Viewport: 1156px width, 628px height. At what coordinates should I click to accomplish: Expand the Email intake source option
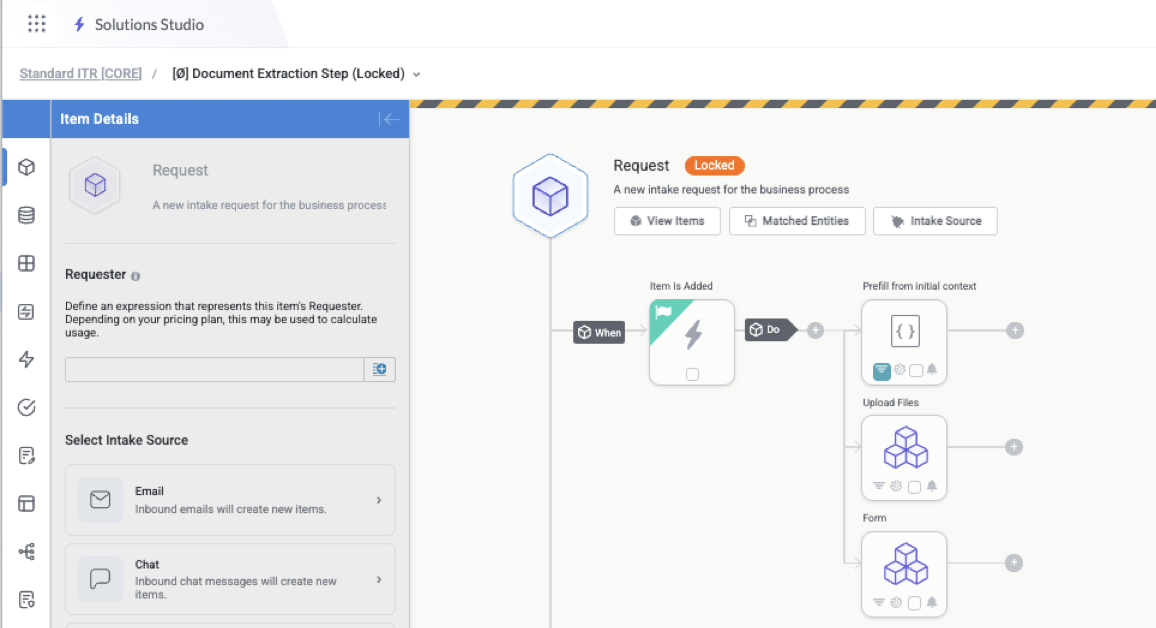point(378,500)
